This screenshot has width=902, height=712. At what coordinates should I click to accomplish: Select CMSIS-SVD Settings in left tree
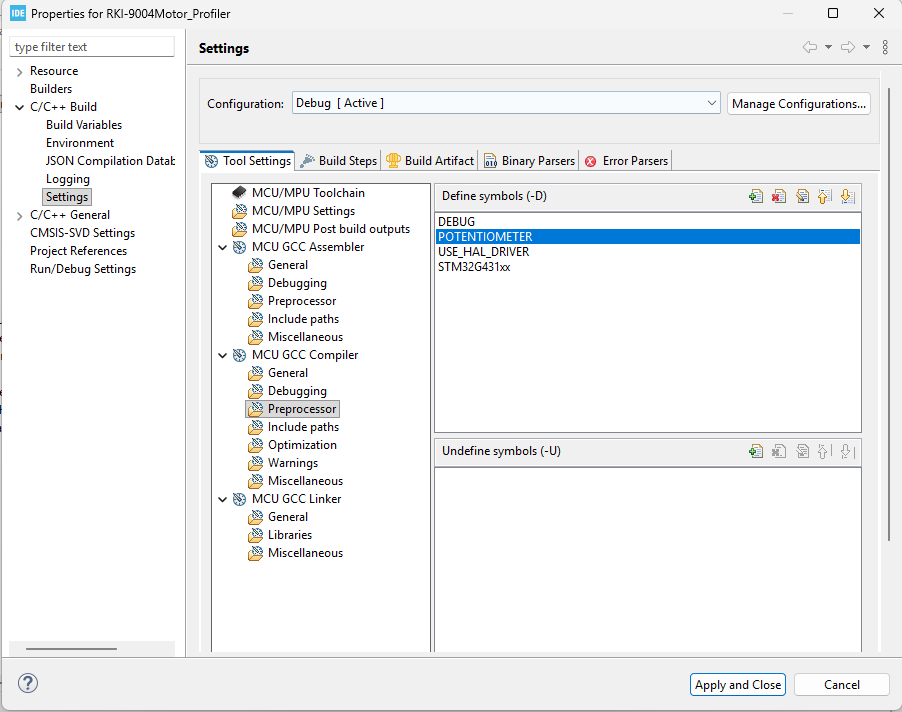(82, 233)
